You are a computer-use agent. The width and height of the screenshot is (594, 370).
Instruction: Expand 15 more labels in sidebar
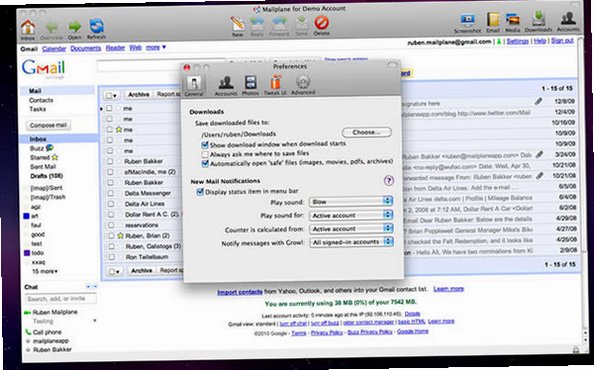(x=45, y=271)
